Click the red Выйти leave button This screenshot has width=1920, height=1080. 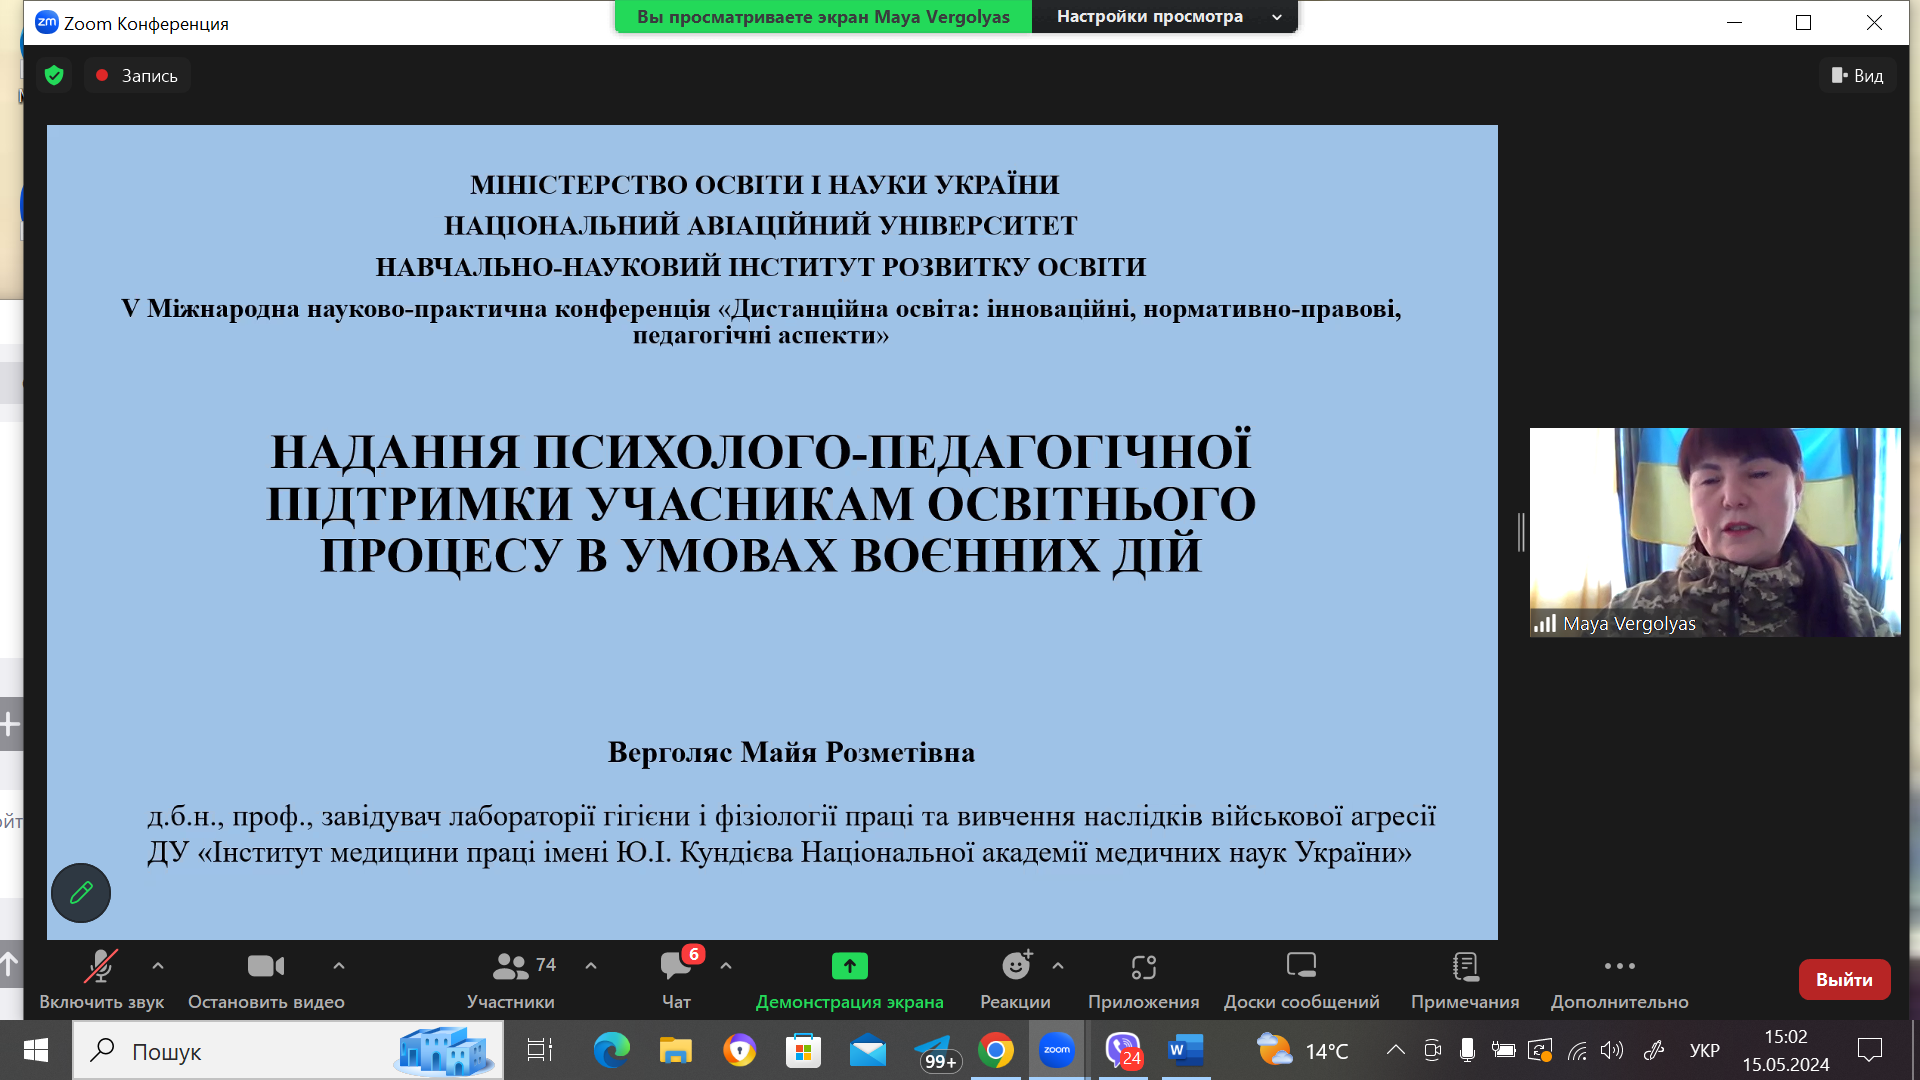1844,979
